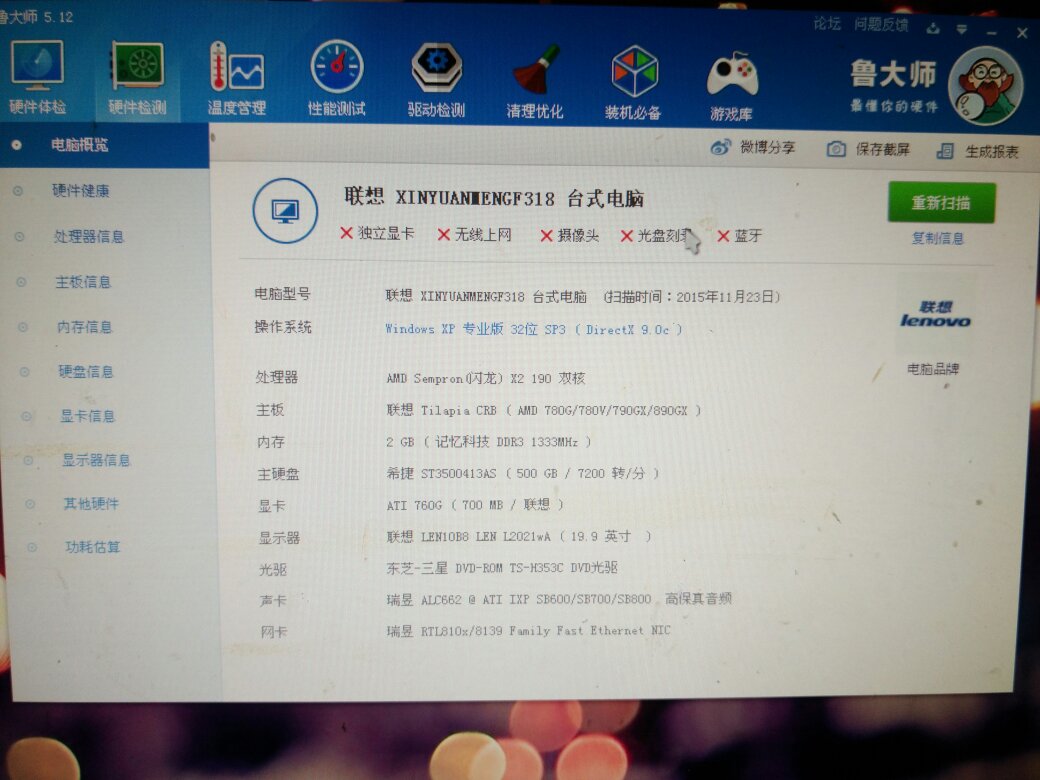Launch 性能测试 performance test
Image resolution: width=1040 pixels, height=780 pixels.
336,79
